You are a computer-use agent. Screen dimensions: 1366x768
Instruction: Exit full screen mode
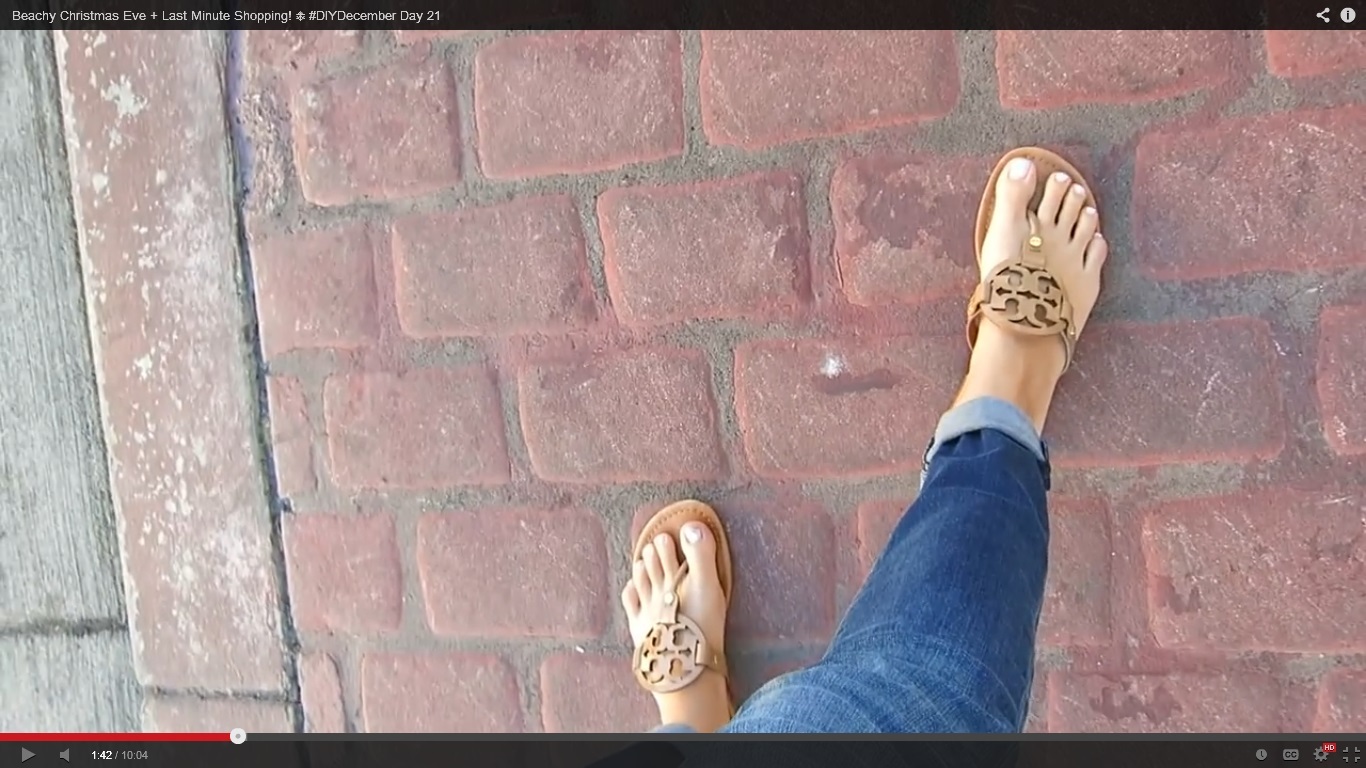click(1351, 755)
